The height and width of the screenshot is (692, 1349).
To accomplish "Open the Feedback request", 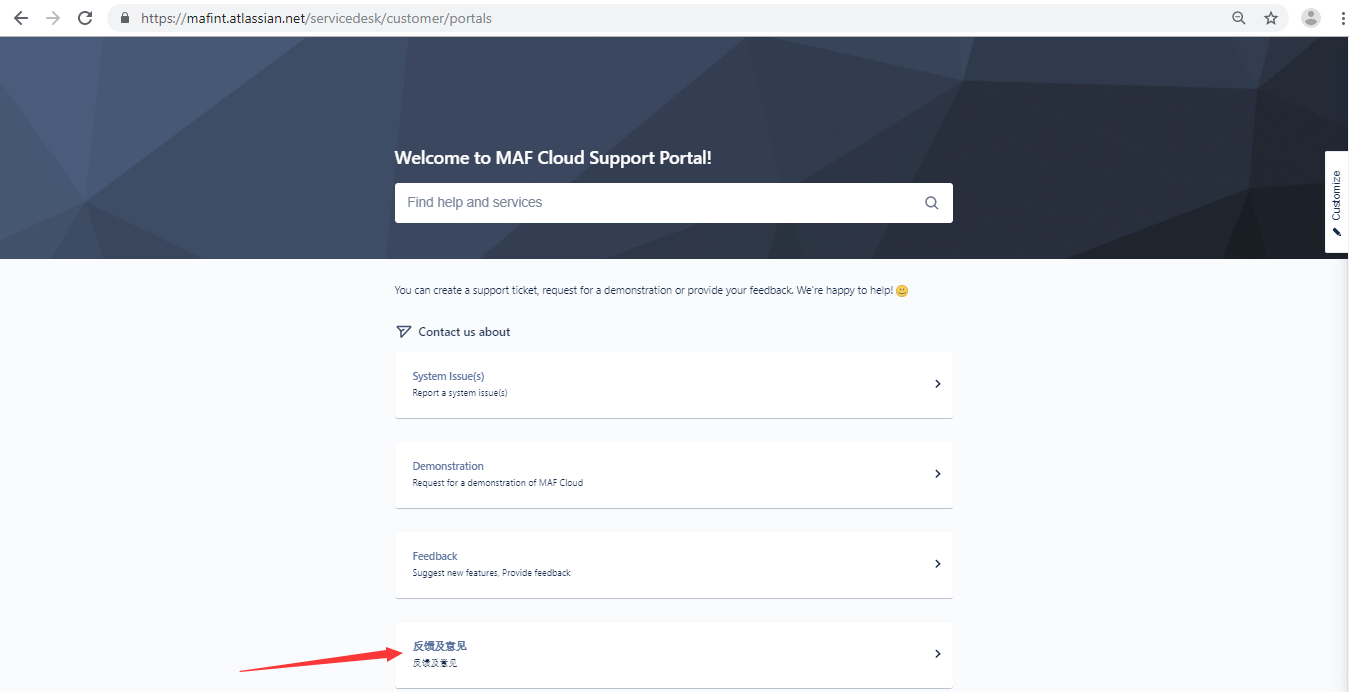I will pos(674,565).
